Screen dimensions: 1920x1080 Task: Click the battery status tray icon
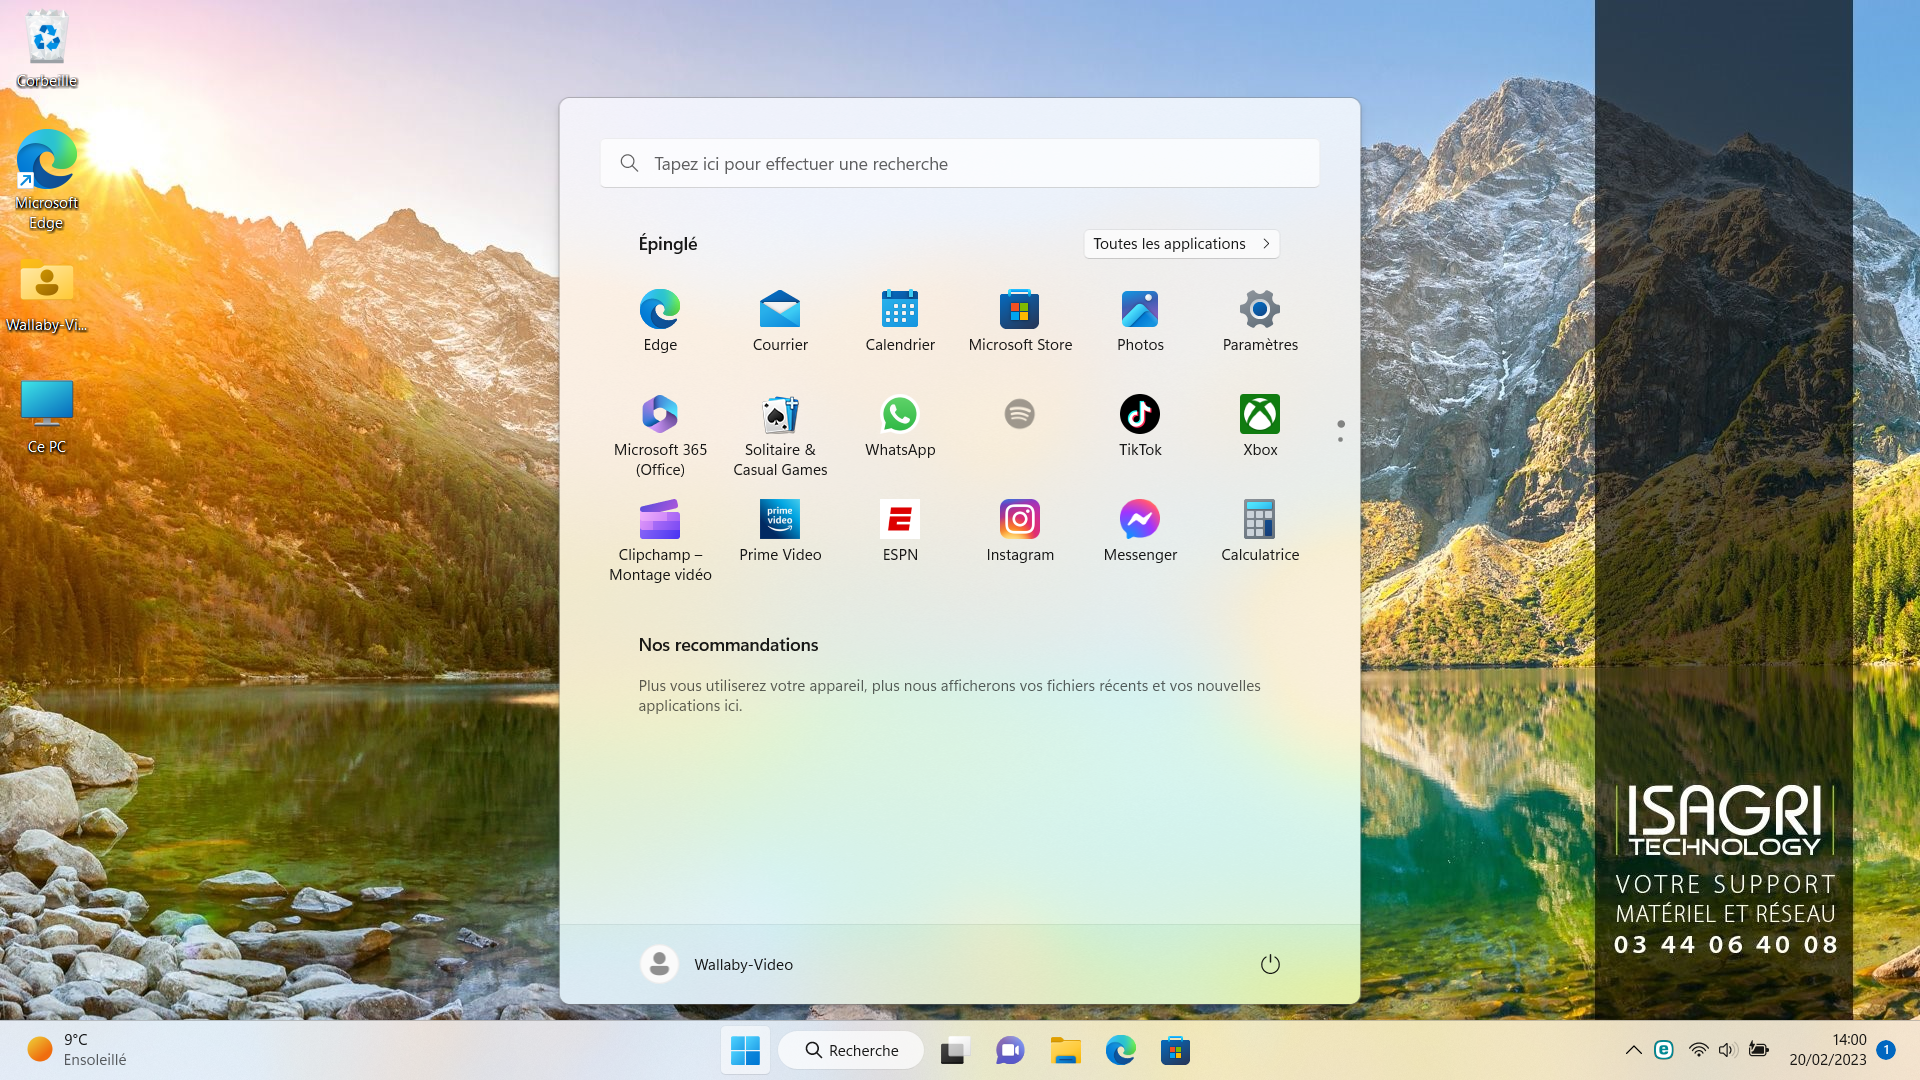click(1758, 1050)
